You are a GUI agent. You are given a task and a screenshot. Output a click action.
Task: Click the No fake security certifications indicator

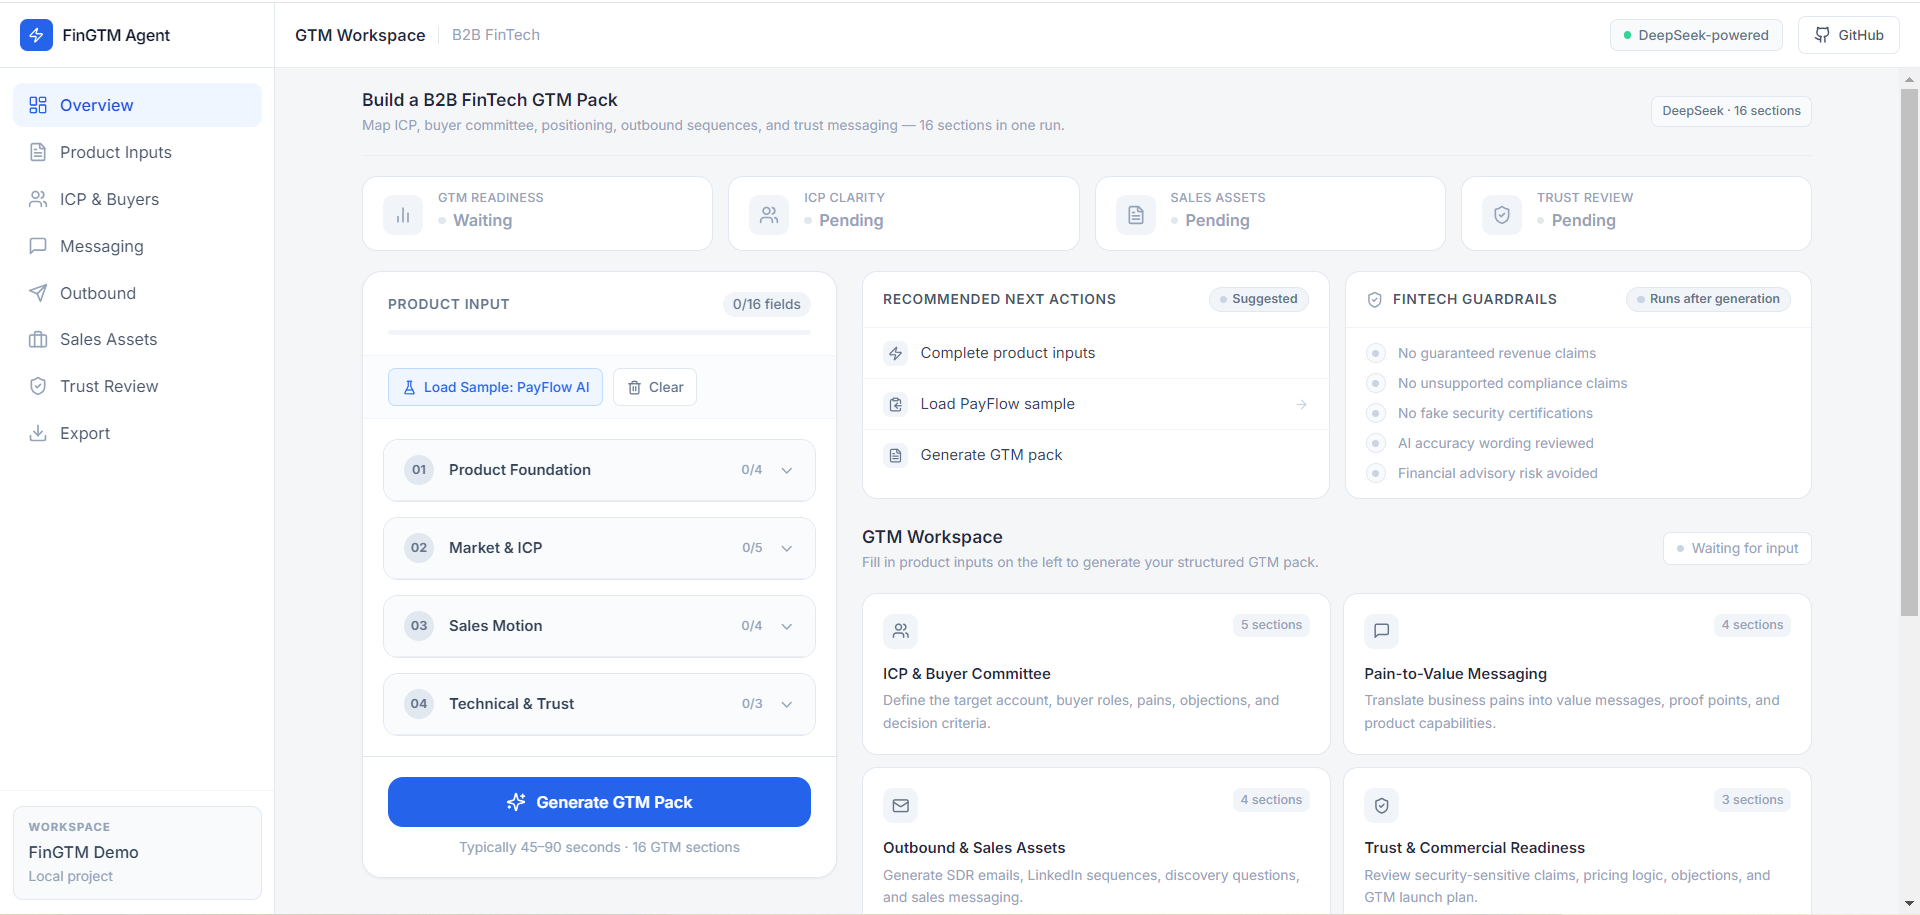point(1376,413)
